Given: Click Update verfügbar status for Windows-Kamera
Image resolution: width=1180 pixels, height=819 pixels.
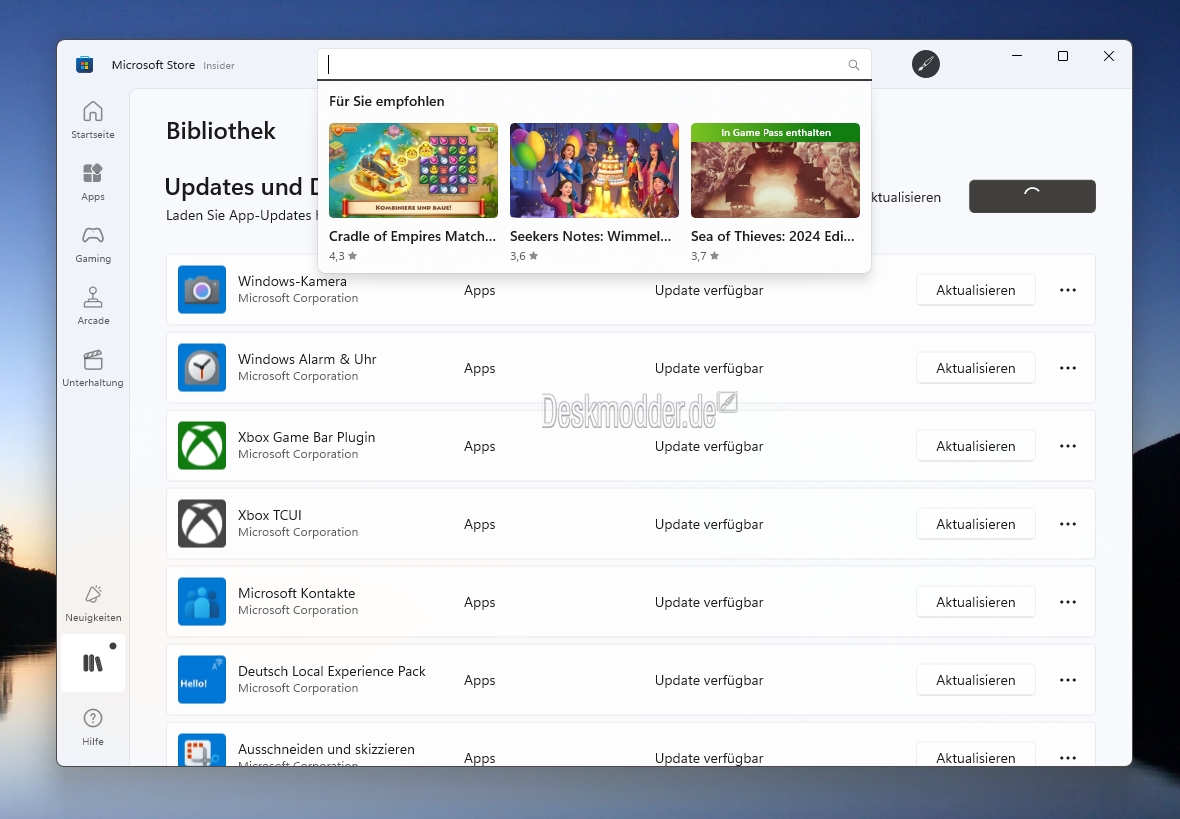Looking at the screenshot, I should tap(709, 290).
